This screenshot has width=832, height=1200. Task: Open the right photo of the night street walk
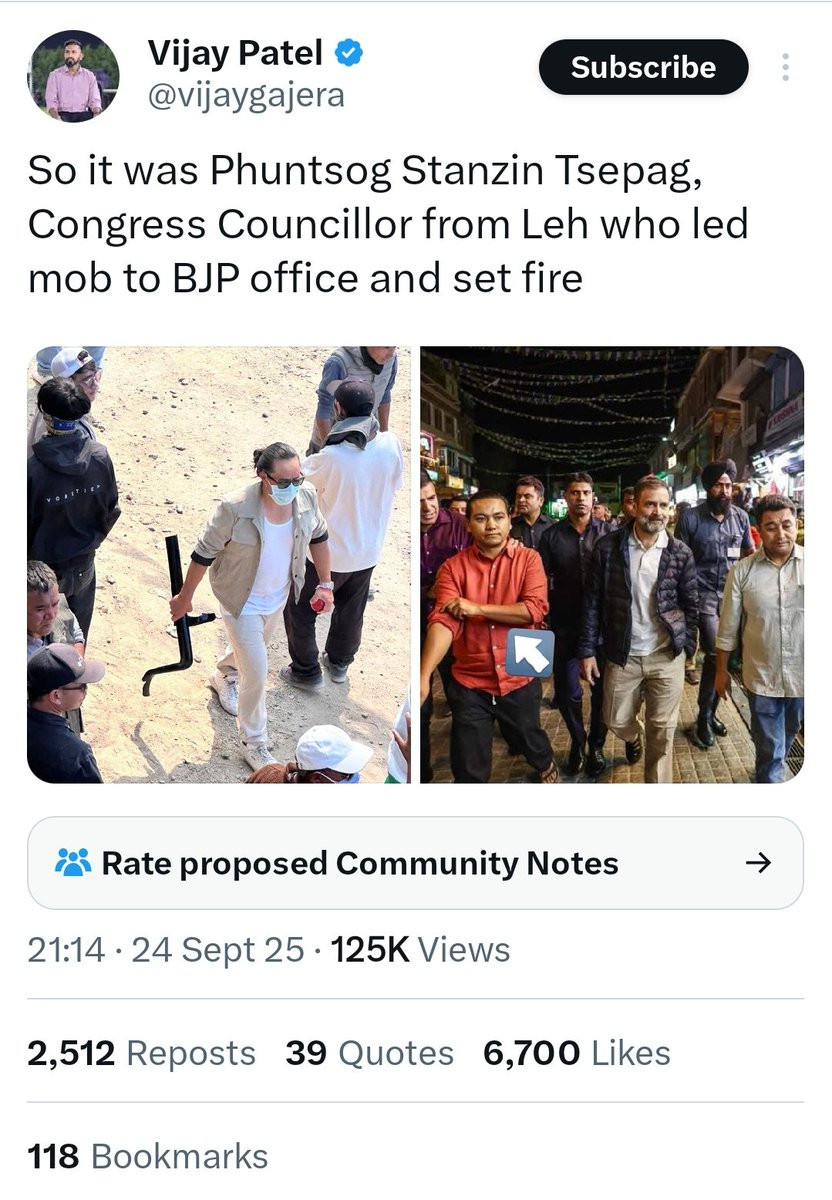pyautogui.click(x=612, y=564)
